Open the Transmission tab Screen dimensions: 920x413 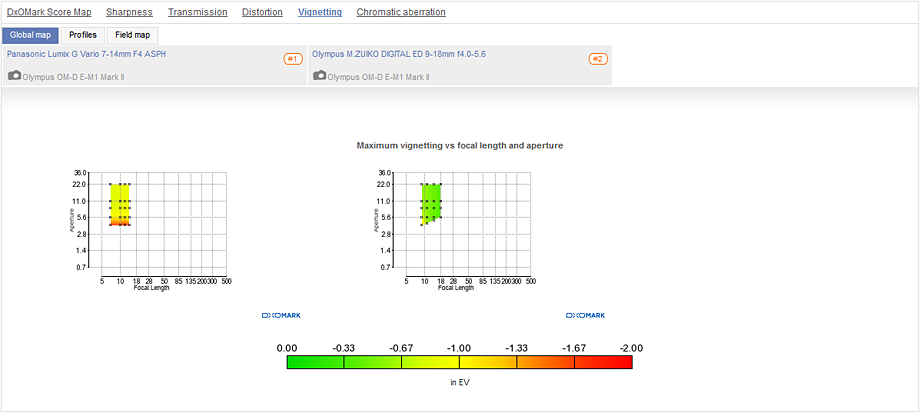tap(198, 12)
